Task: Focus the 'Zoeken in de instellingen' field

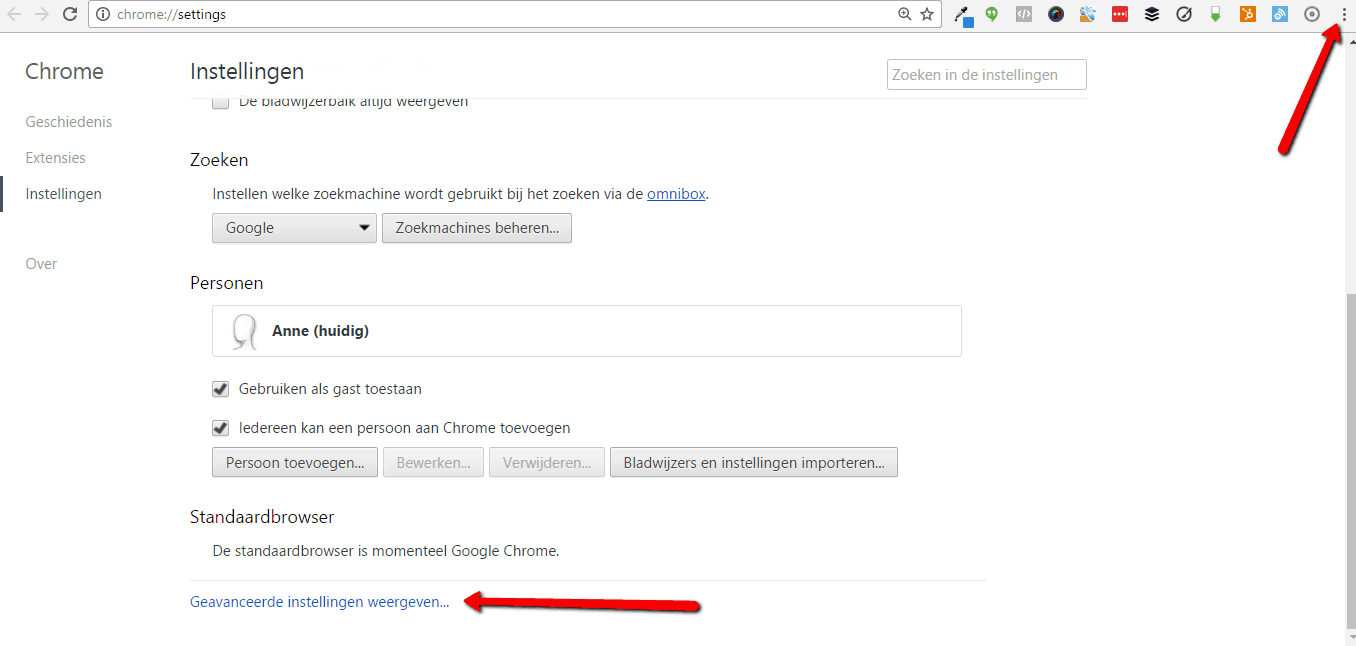Action: point(987,75)
